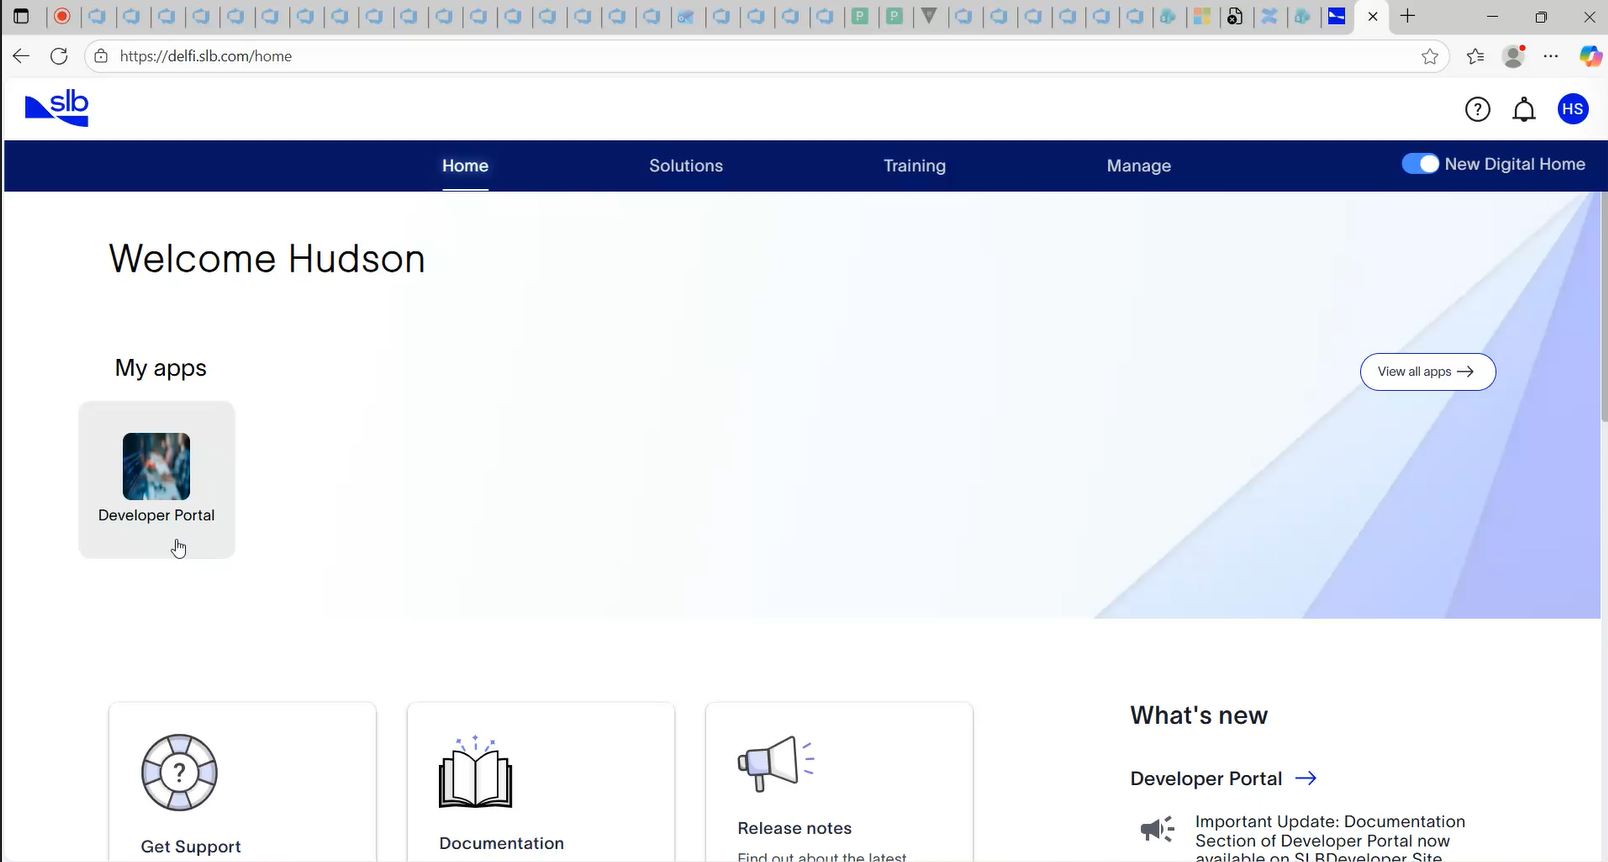
Task: Reload the page with the refresh icon
Action: tap(59, 56)
